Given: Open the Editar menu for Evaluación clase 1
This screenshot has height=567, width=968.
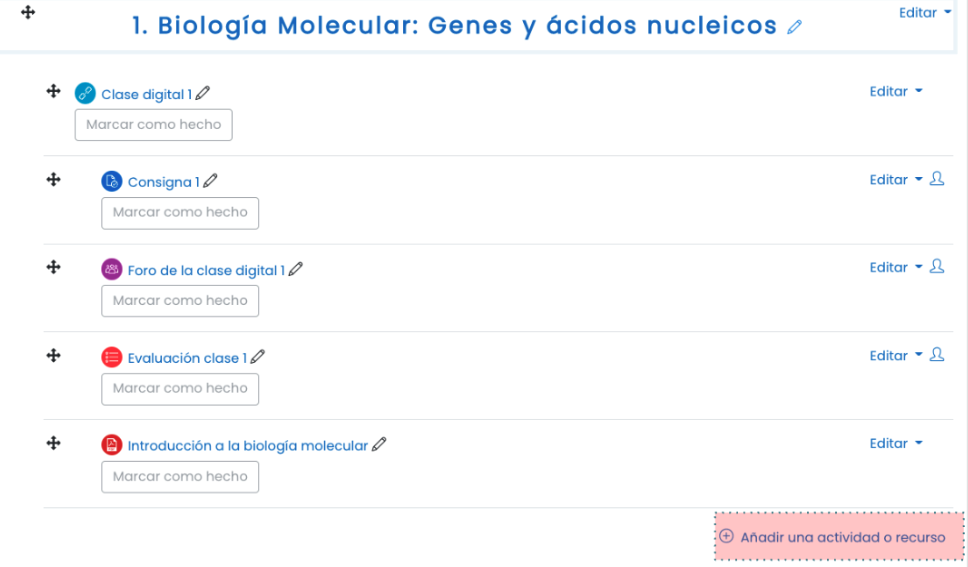Looking at the screenshot, I should [x=896, y=356].
